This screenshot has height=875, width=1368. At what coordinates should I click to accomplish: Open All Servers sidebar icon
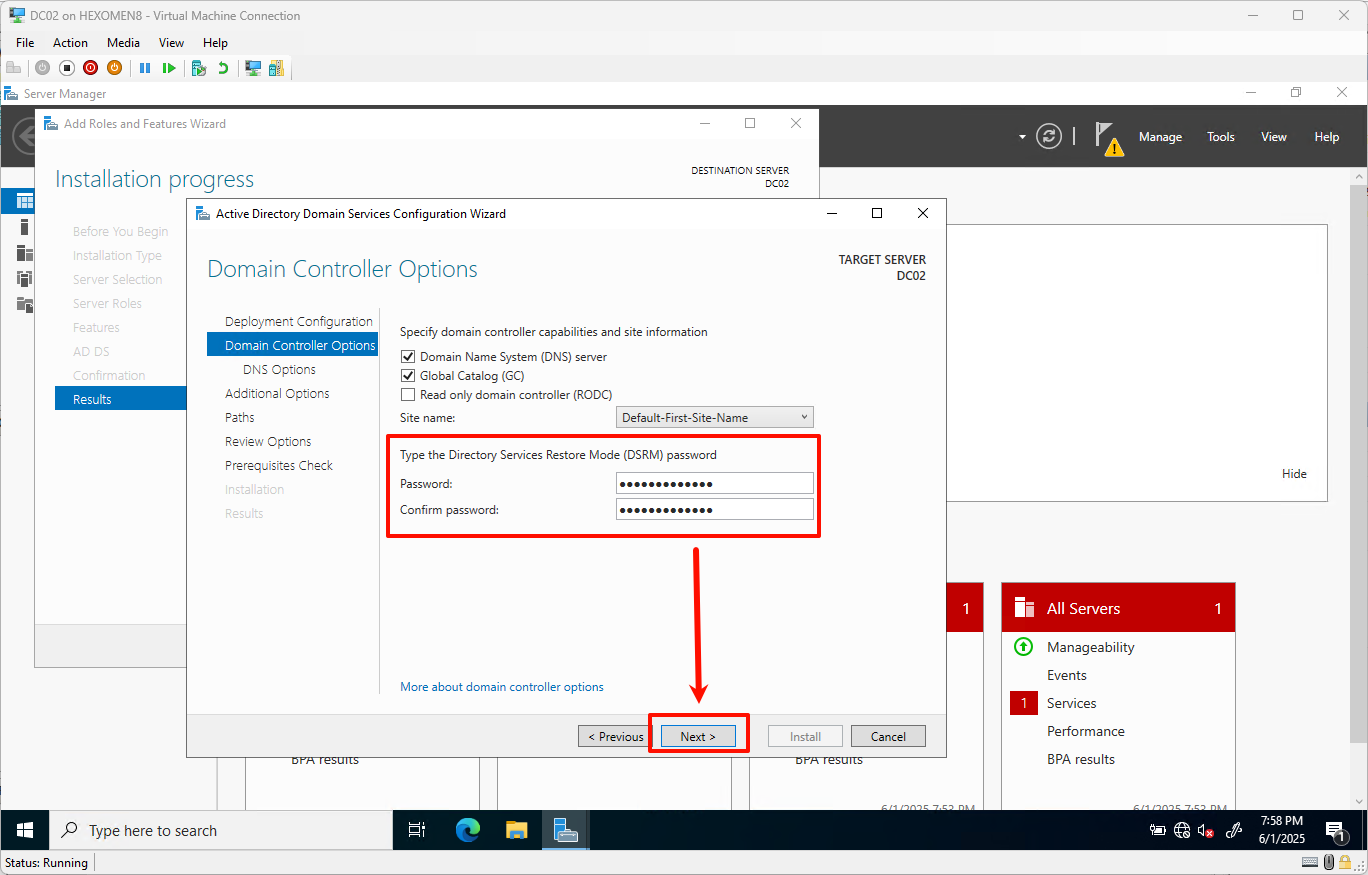pos(24,253)
